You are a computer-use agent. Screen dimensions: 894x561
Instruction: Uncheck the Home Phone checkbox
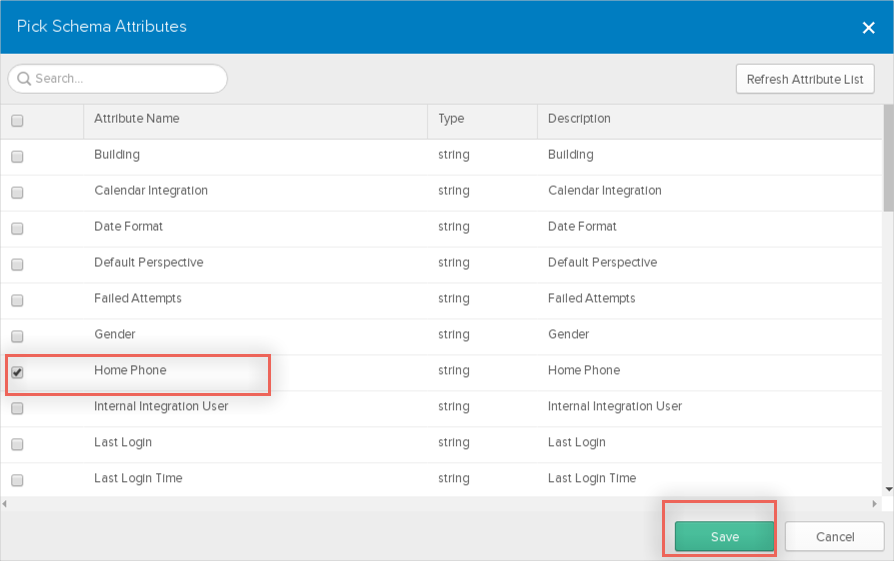(x=17, y=373)
